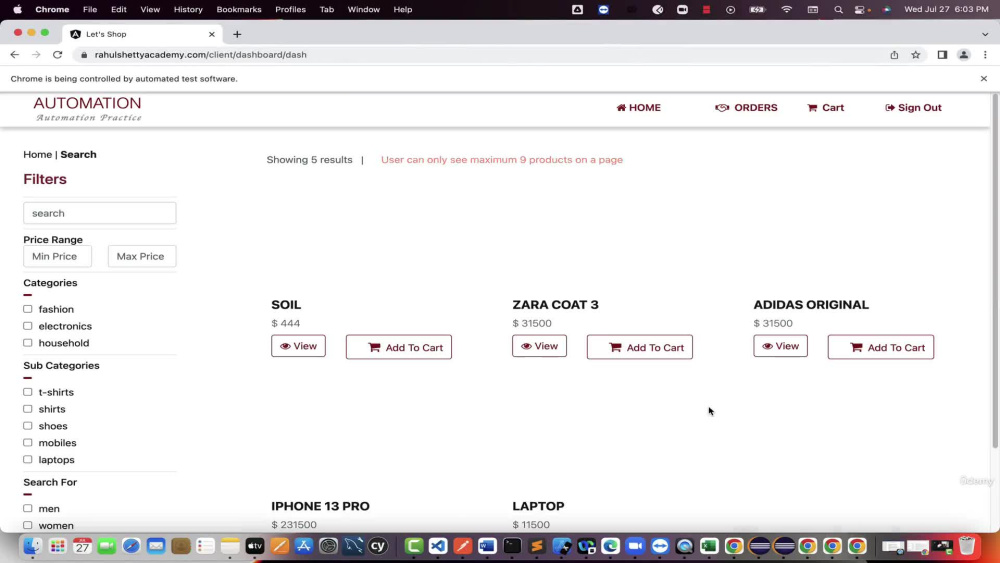
Task: Open Wi-Fi status in the menu bar
Action: pyautogui.click(x=786, y=10)
